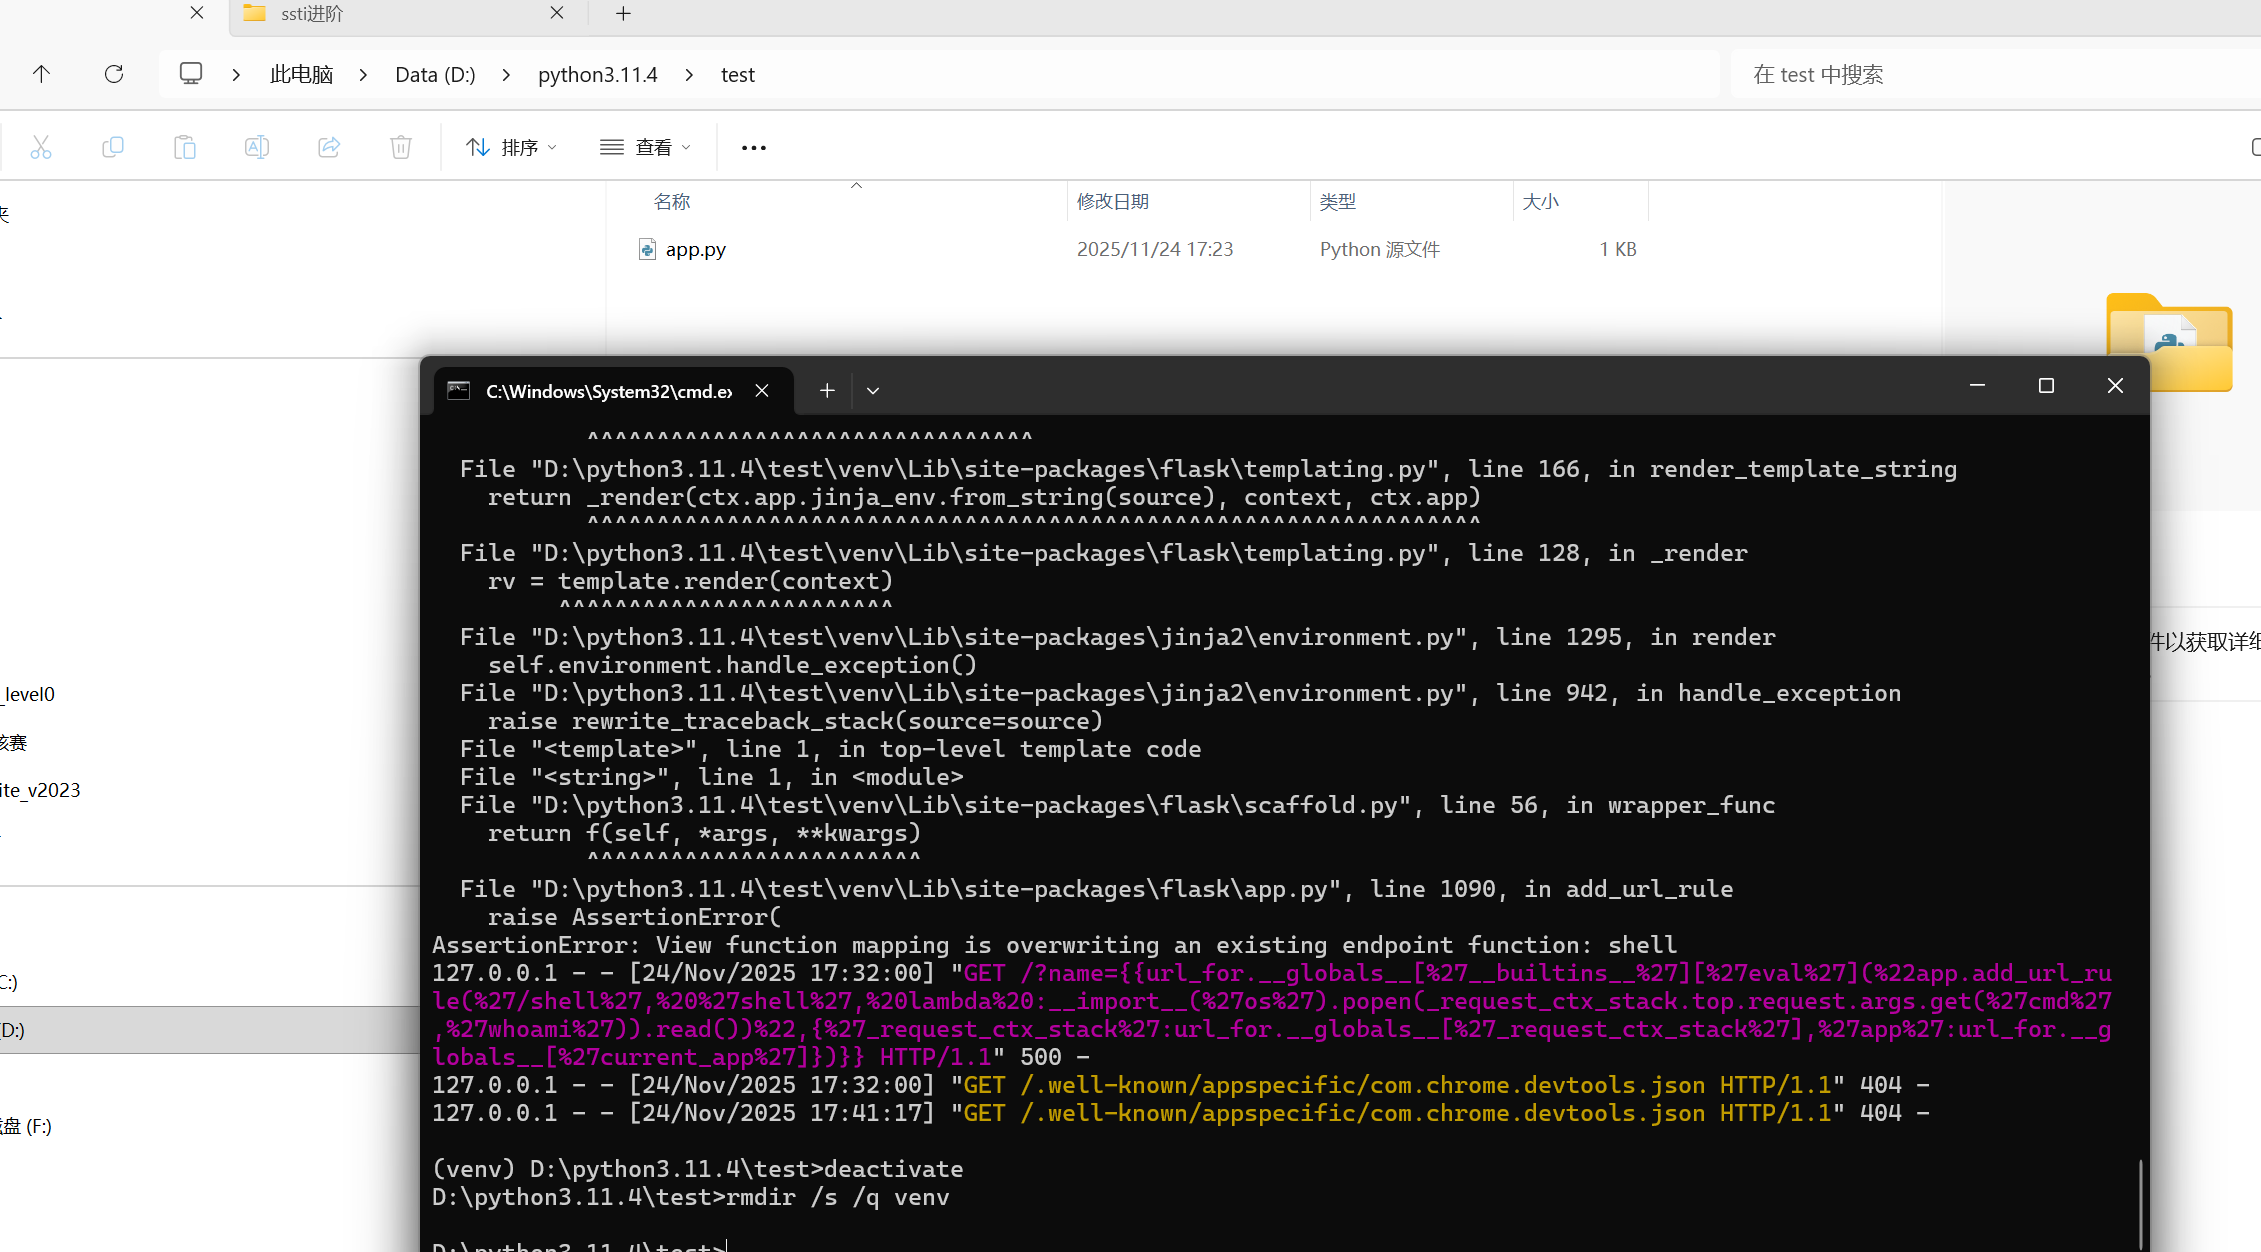
Task: Go up one folder level arrow
Action: (41, 74)
